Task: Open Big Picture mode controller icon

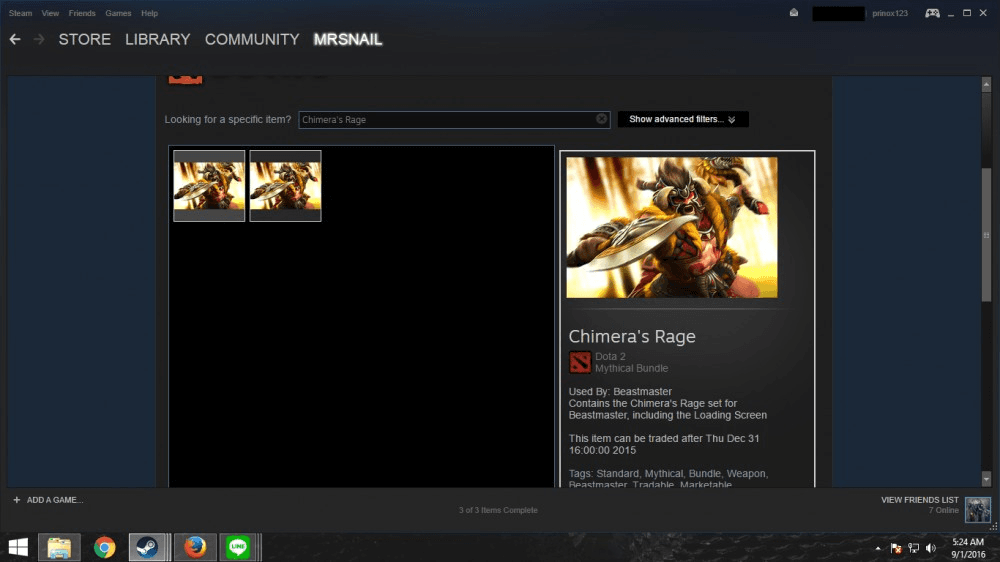Action: tap(932, 13)
